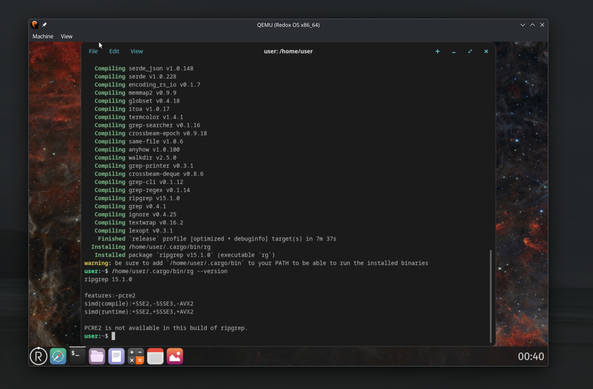The height and width of the screenshot is (389, 593).
Task: Open the terminal icon in the taskbar
Action: [77, 356]
